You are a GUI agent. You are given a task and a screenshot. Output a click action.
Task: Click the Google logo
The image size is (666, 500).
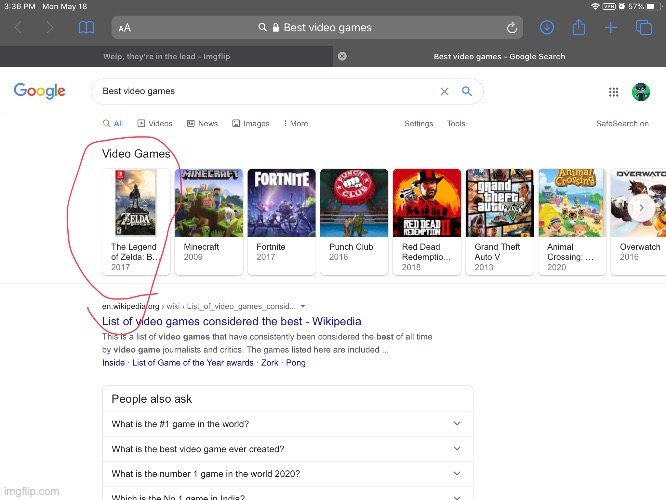40,91
